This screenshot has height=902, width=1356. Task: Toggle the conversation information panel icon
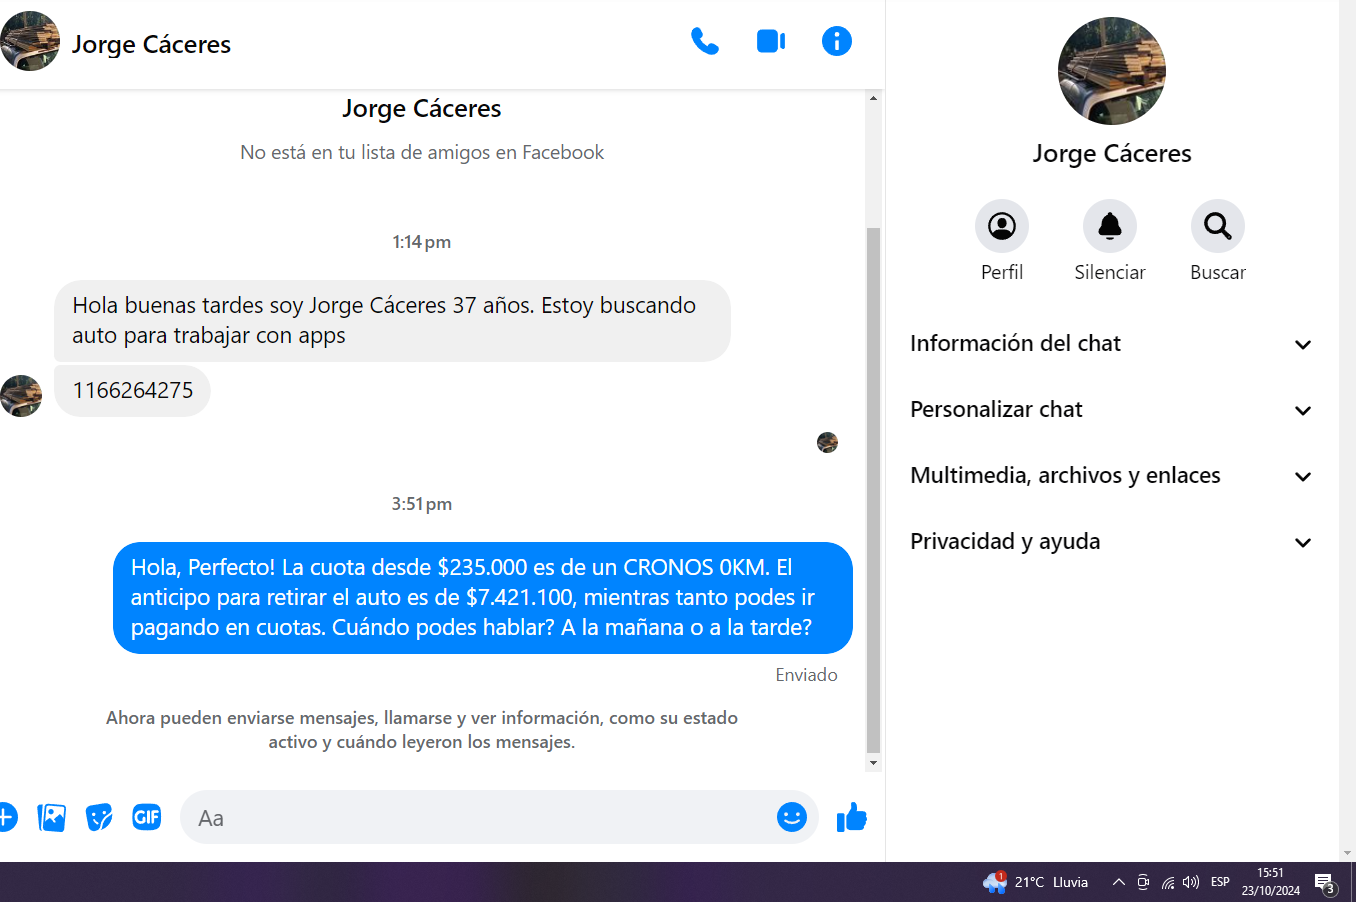point(837,41)
